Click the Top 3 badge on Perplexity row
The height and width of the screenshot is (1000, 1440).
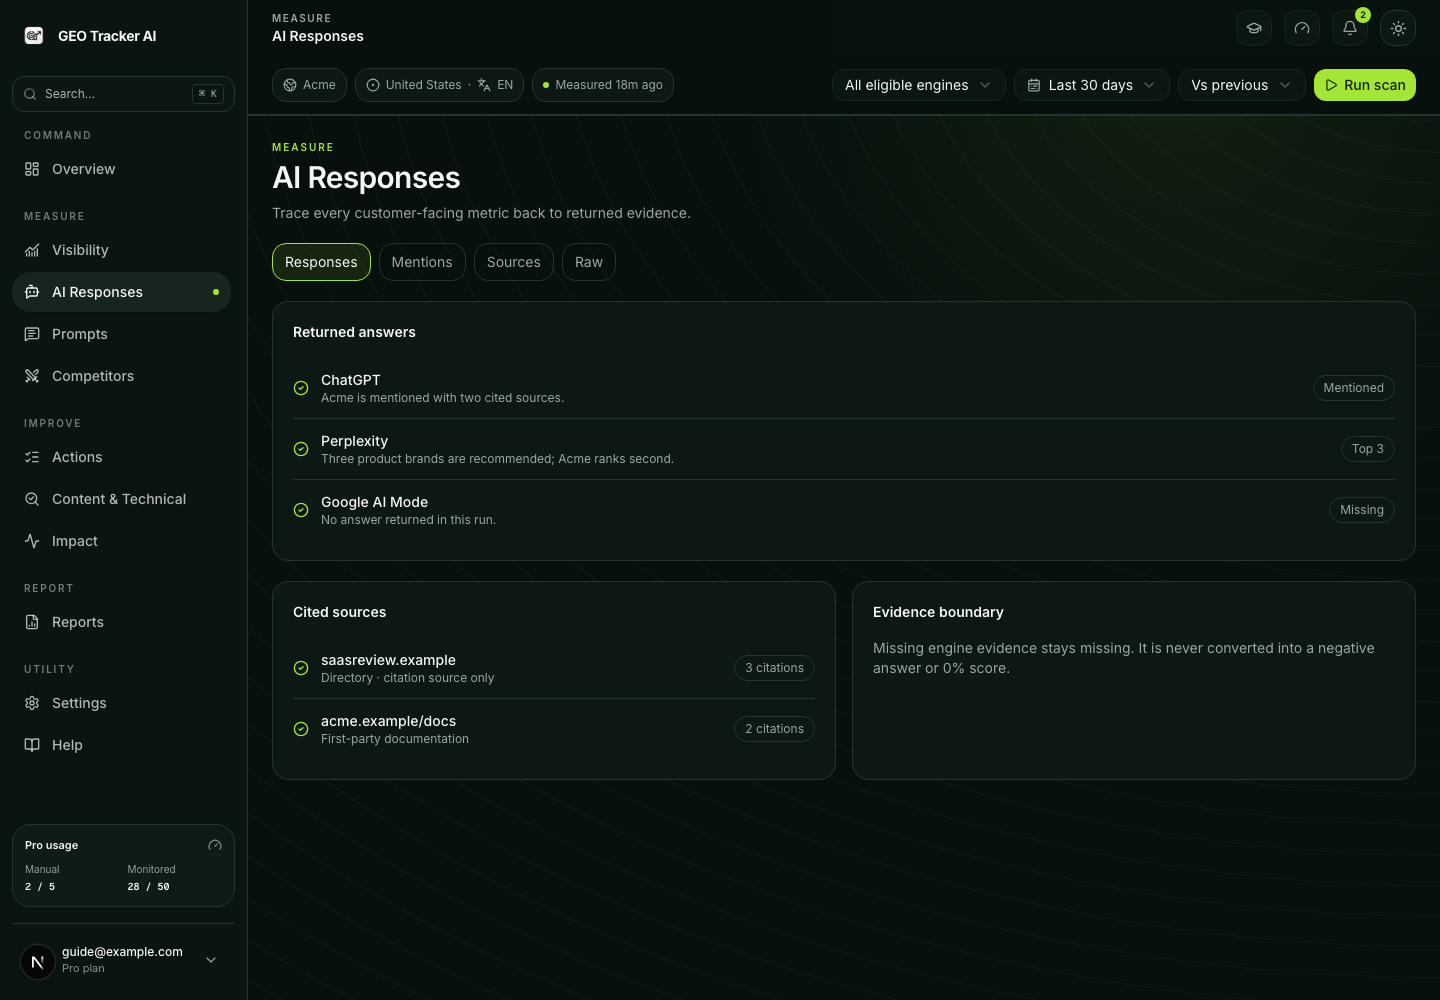coord(1368,449)
